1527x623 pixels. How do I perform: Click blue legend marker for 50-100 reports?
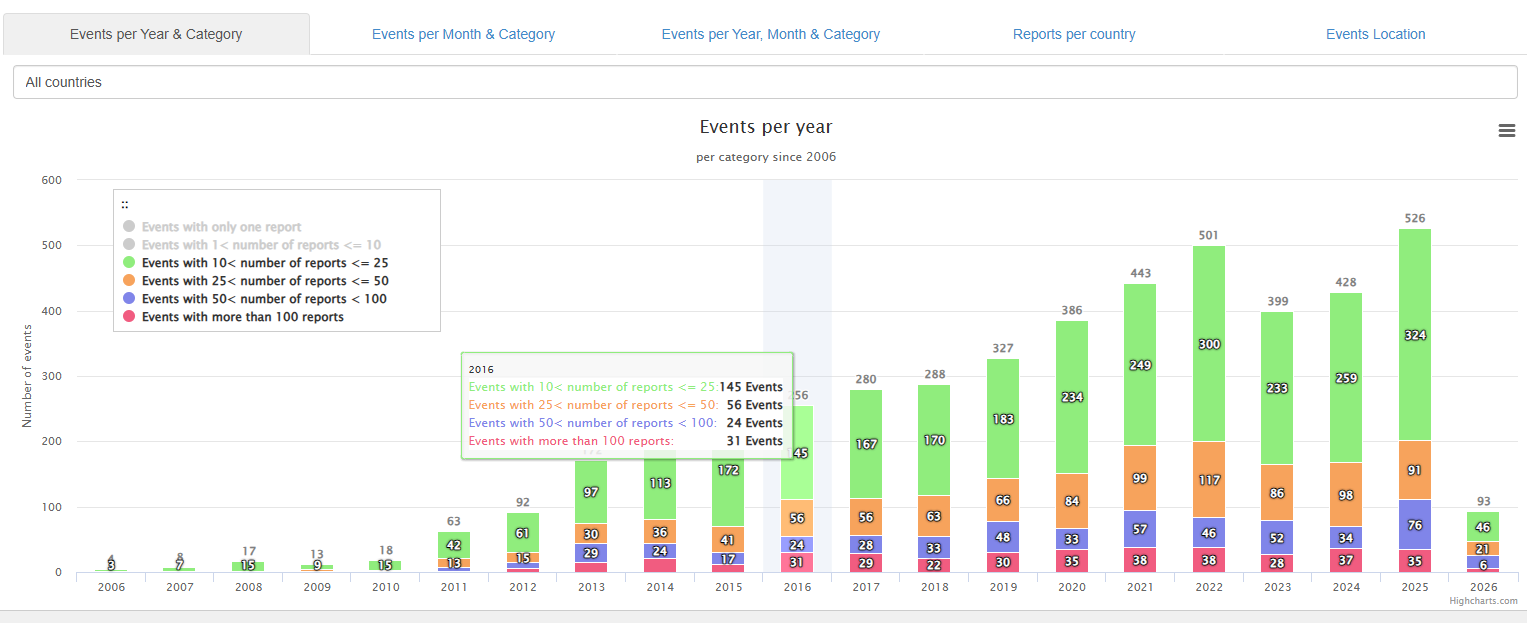pyautogui.click(x=128, y=299)
